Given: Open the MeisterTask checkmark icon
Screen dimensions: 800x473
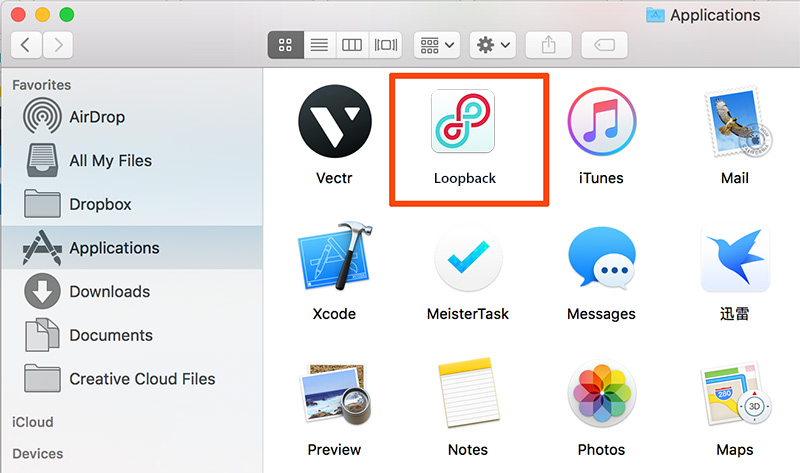Looking at the screenshot, I should coord(468,258).
